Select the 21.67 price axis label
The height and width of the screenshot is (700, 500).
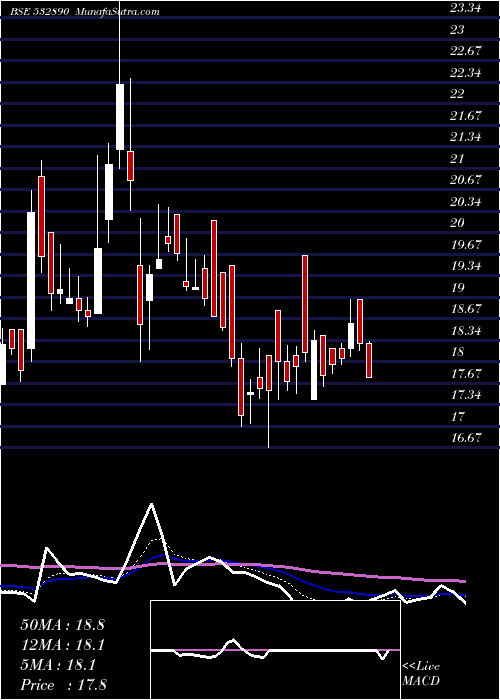(x=466, y=116)
